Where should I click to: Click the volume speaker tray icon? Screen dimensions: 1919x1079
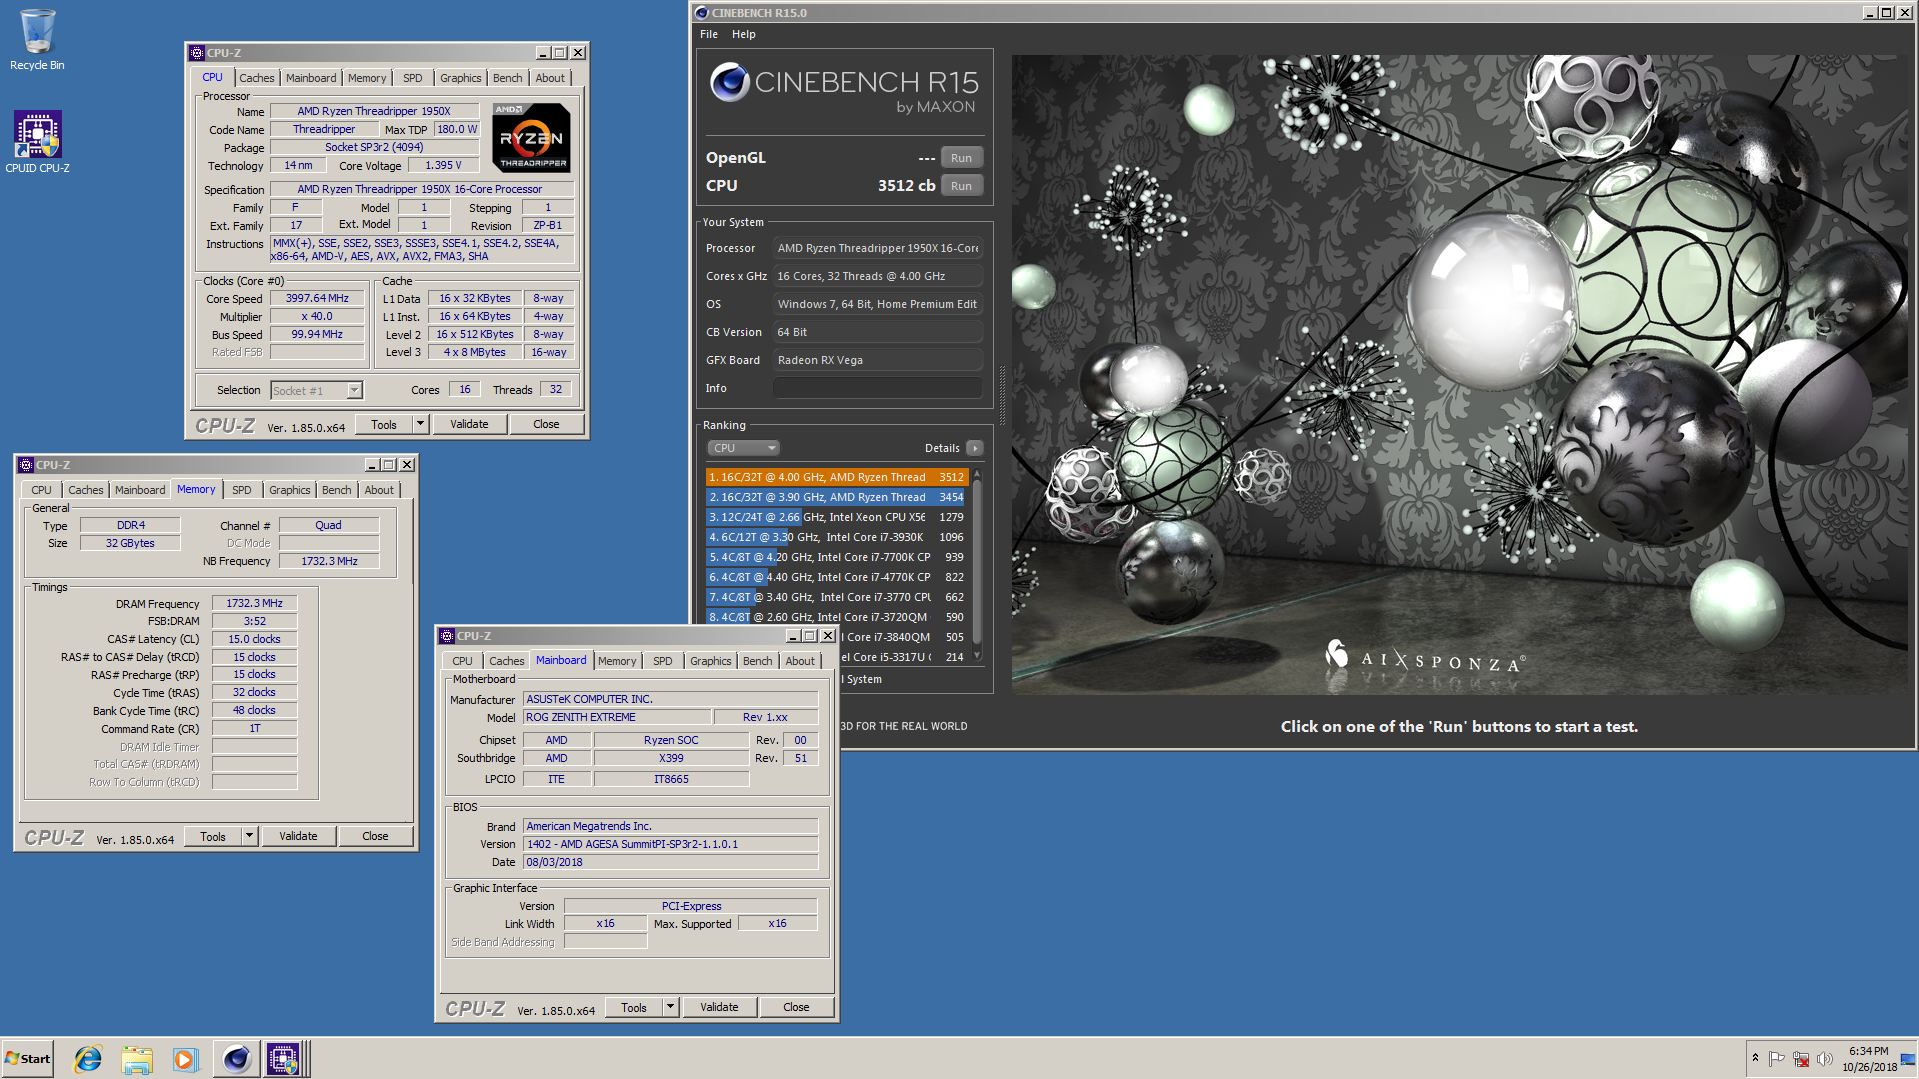[1825, 1059]
